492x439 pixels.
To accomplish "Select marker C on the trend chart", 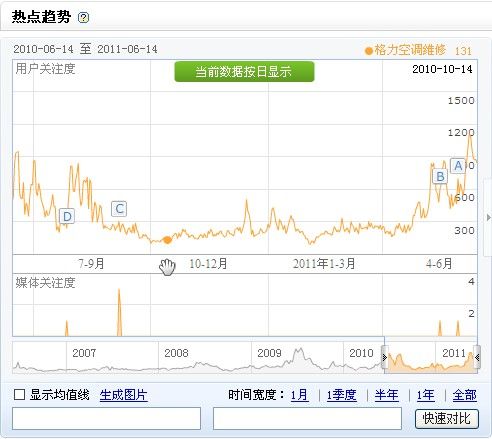I will pyautogui.click(x=119, y=209).
